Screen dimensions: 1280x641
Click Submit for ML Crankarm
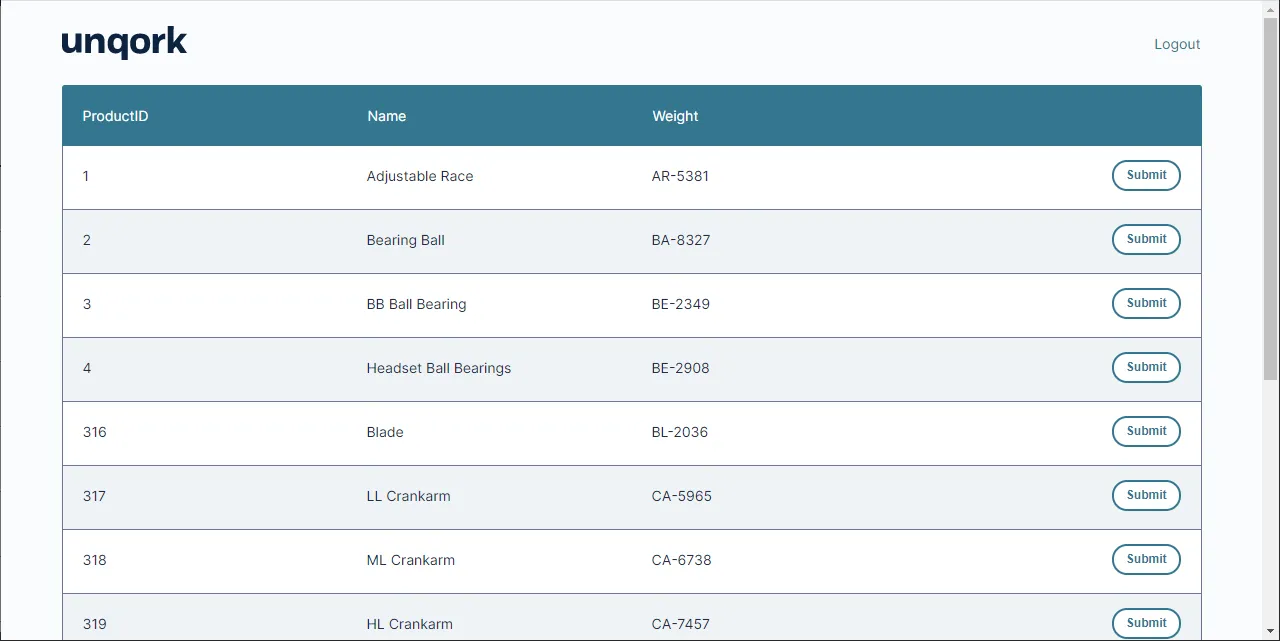coord(1145,559)
